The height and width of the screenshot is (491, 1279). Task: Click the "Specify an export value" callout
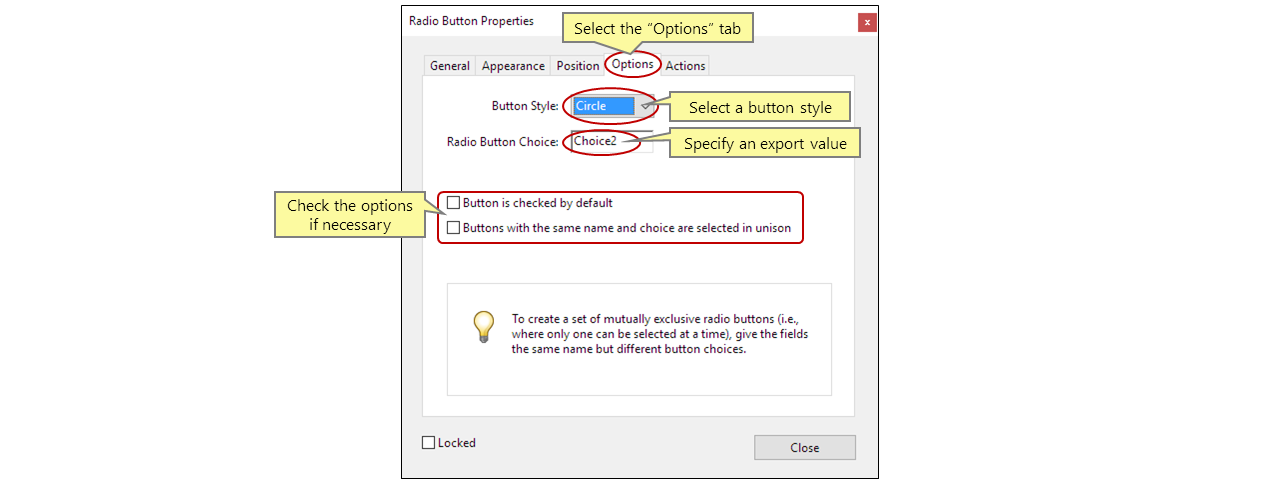coord(765,144)
